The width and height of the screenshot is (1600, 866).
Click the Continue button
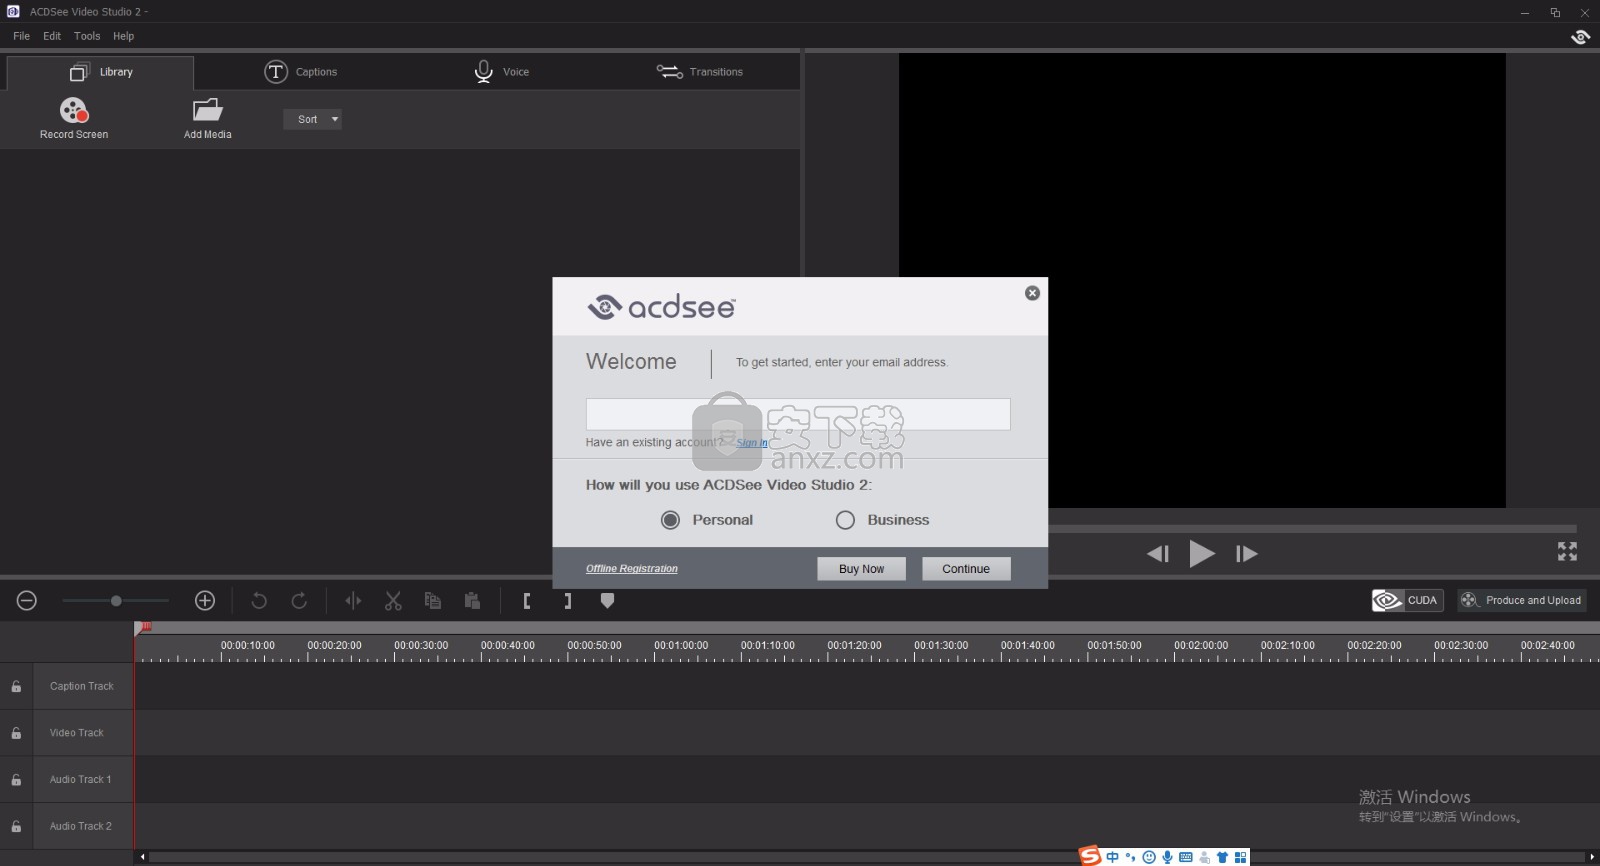(x=966, y=569)
